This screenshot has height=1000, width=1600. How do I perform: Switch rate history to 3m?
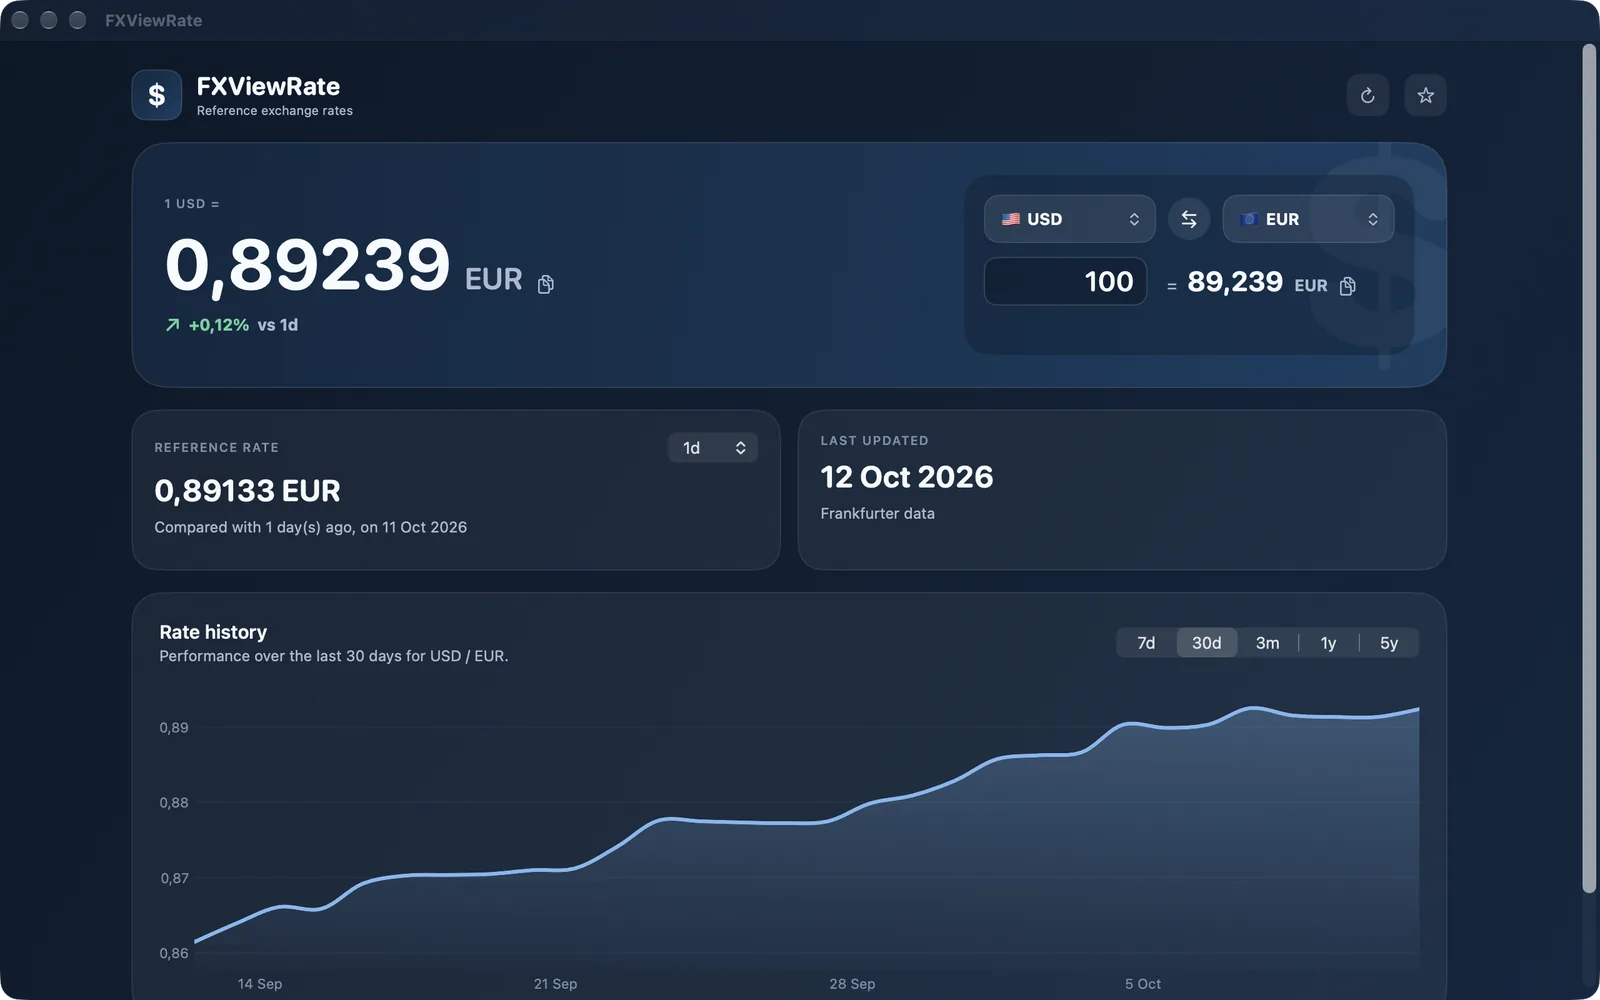(1268, 643)
